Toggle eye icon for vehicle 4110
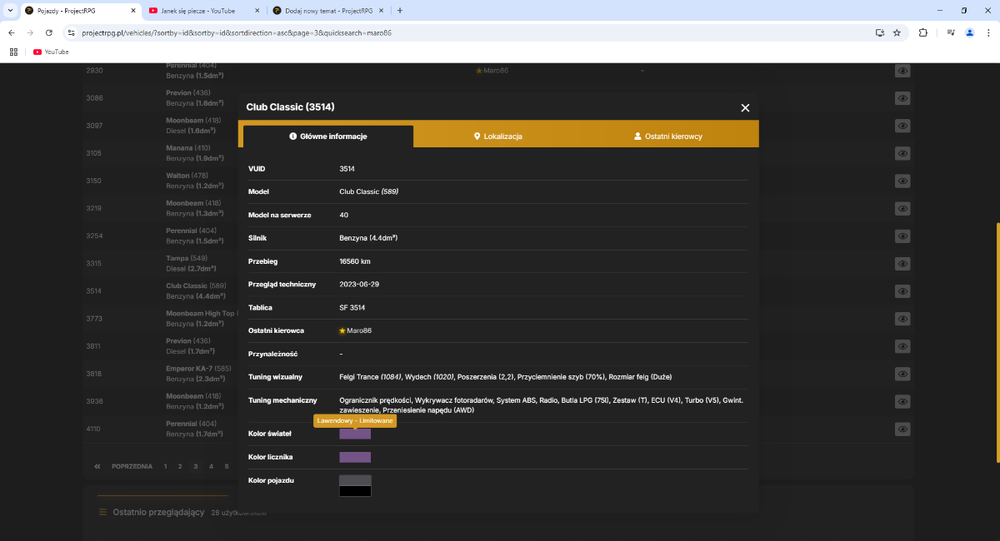Image resolution: width=1000 pixels, height=541 pixels. click(x=902, y=429)
